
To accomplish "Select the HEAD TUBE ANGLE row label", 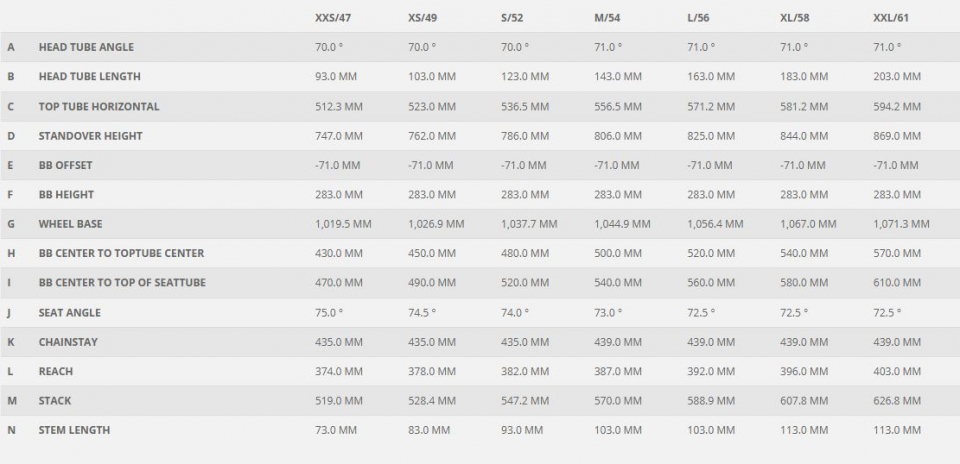I will coord(86,47).
